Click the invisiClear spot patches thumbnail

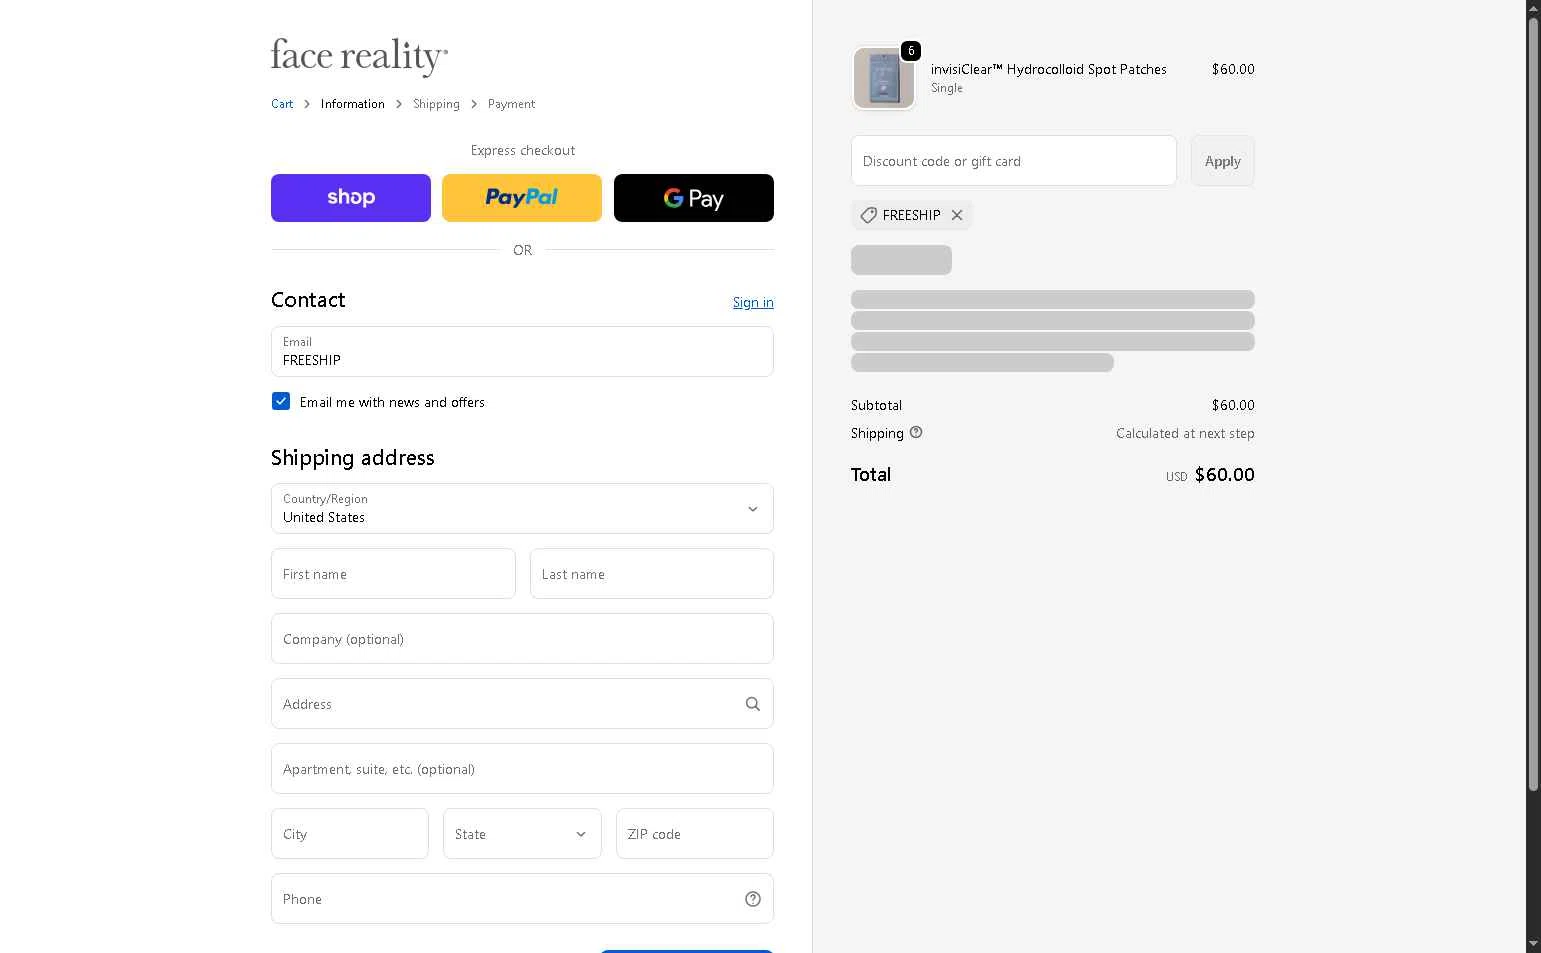pyautogui.click(x=884, y=78)
